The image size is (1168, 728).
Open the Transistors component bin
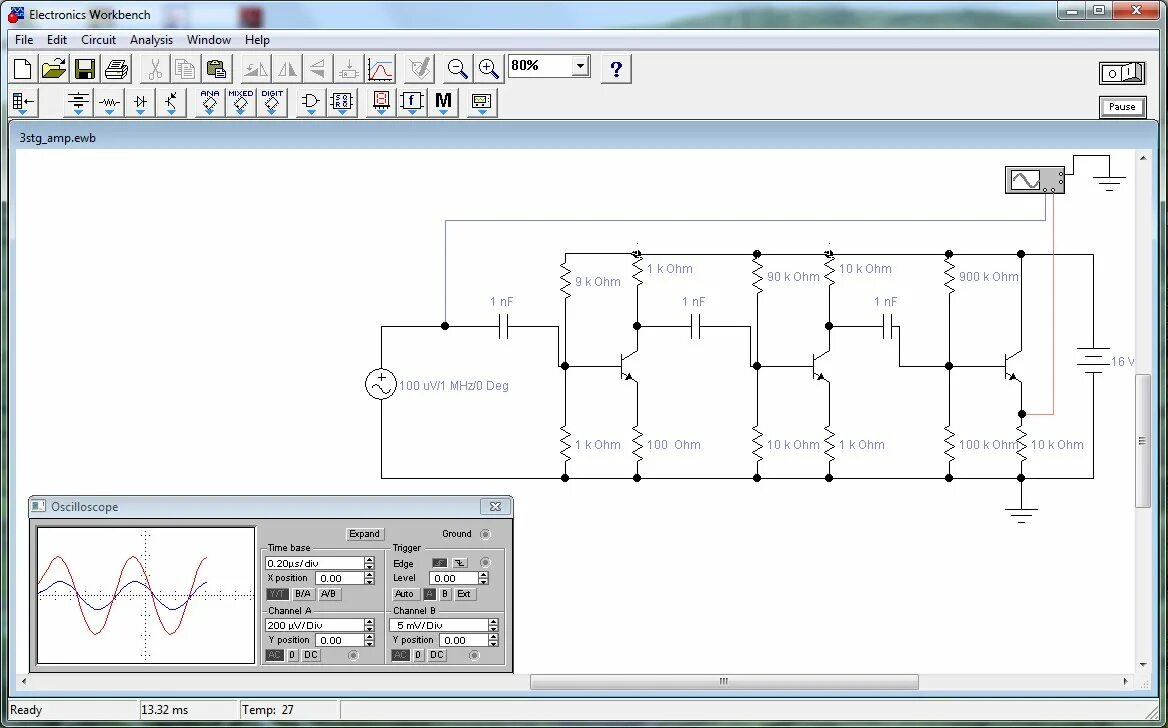(x=171, y=102)
